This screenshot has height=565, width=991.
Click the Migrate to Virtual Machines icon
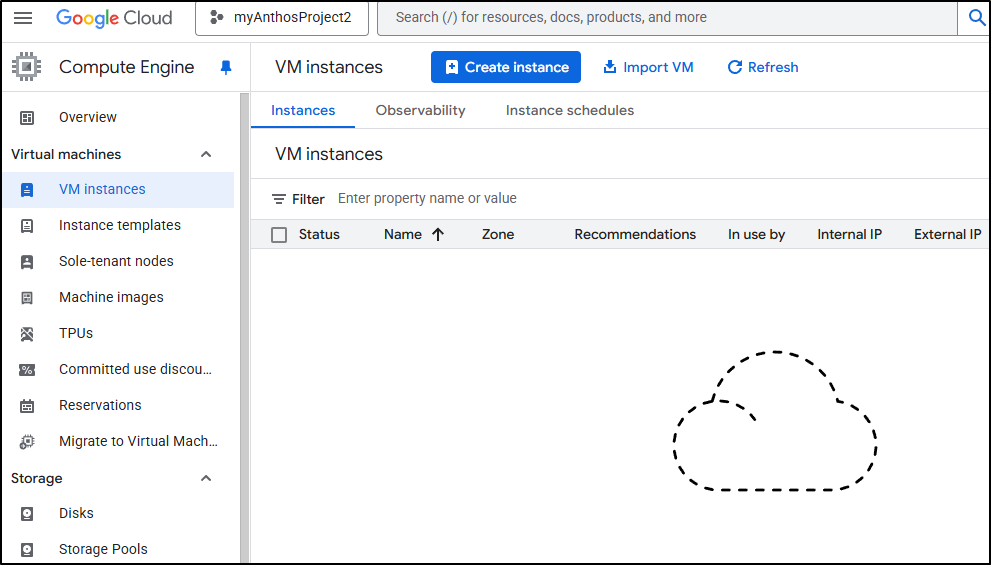27,442
